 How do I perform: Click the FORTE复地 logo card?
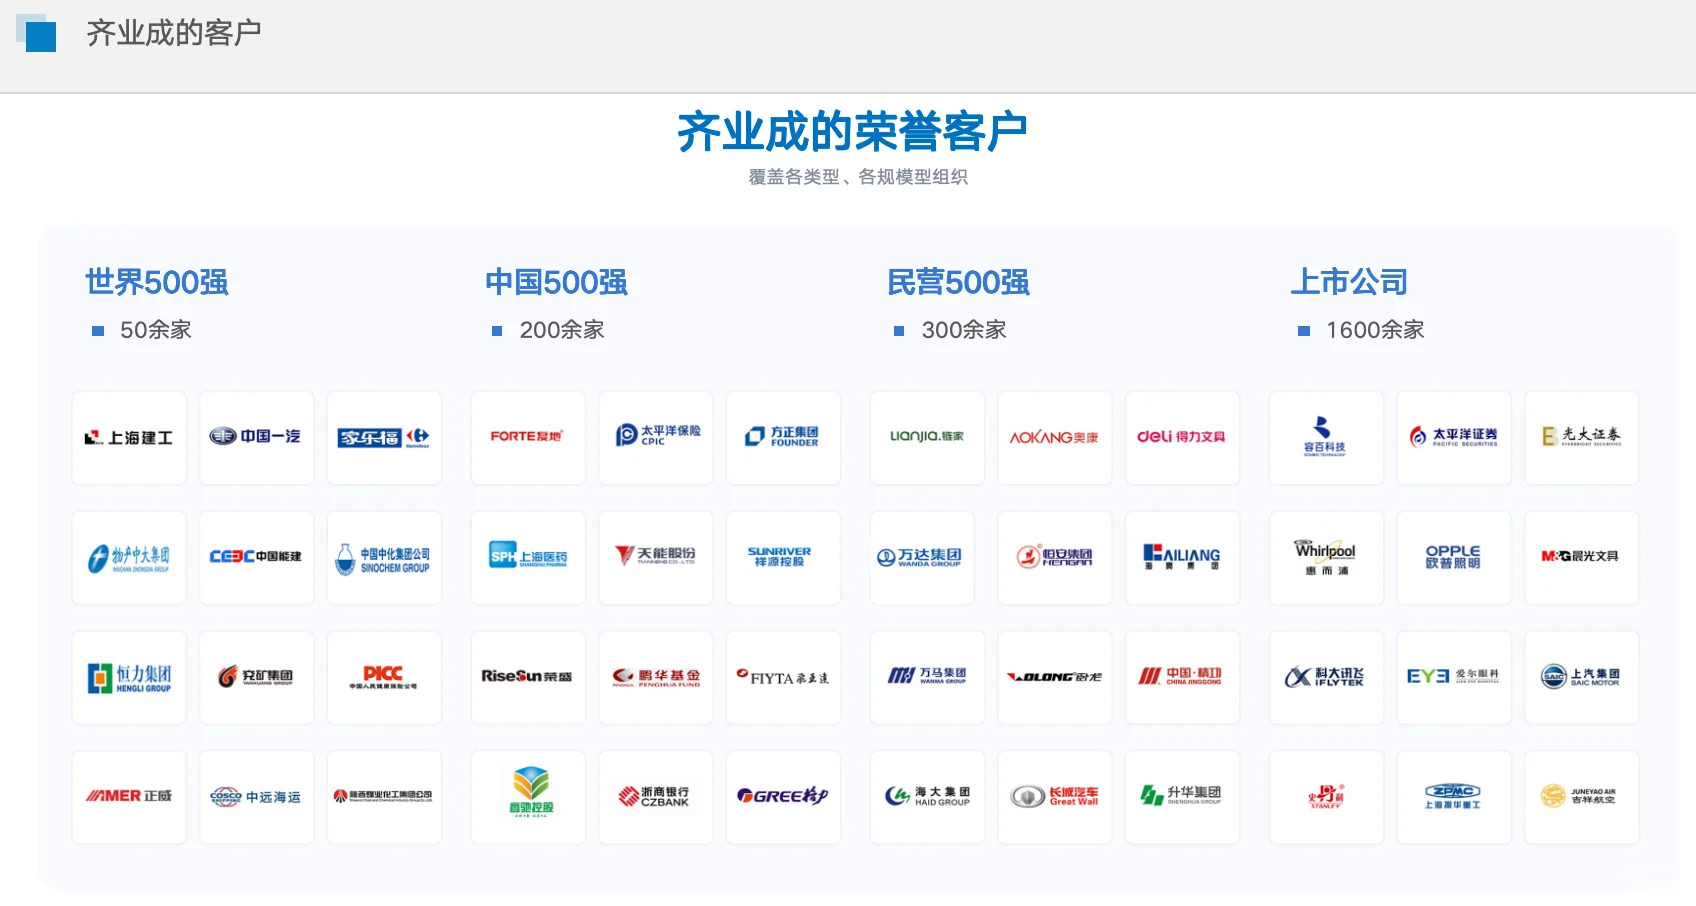(x=528, y=438)
